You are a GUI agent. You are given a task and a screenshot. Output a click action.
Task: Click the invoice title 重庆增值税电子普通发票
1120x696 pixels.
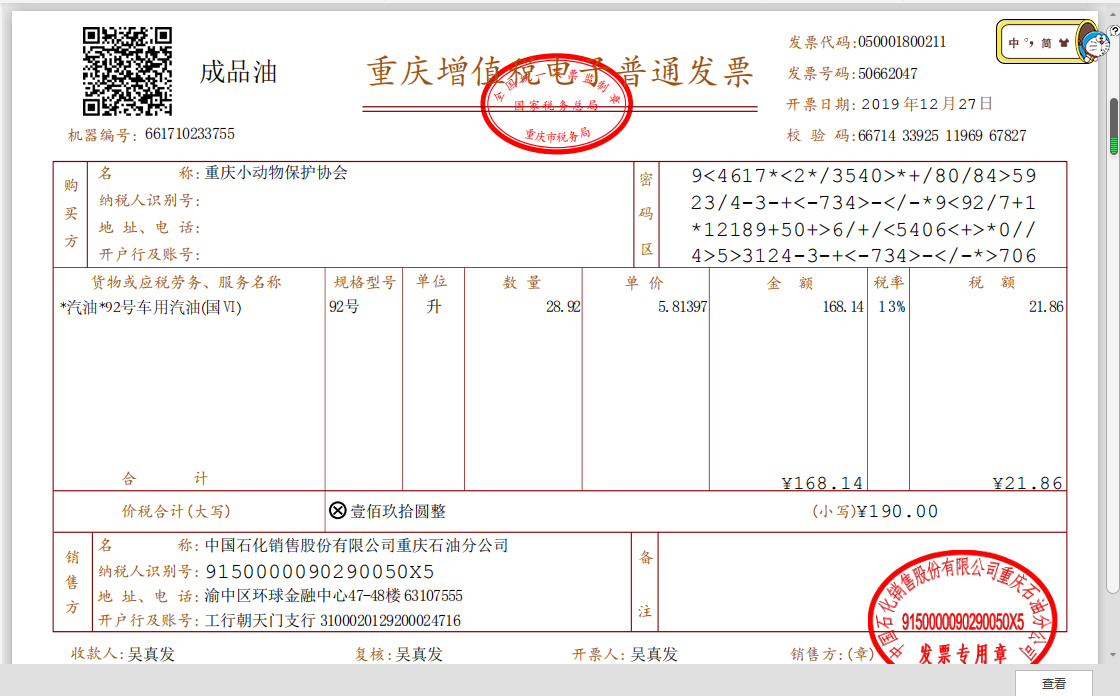click(x=560, y=71)
